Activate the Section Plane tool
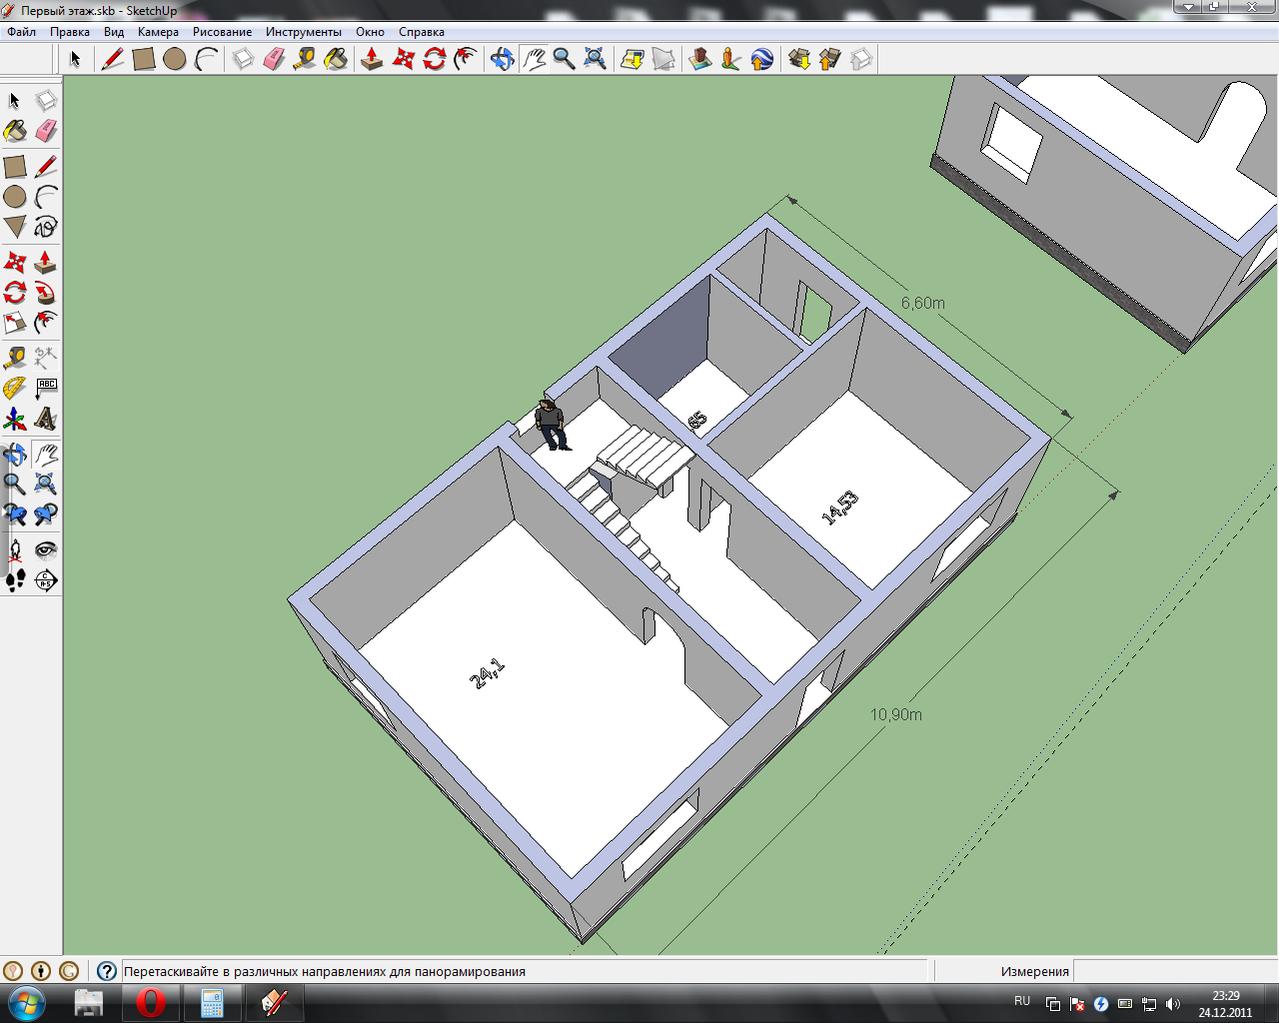Image resolution: width=1279 pixels, height=1023 pixels. click(46, 580)
